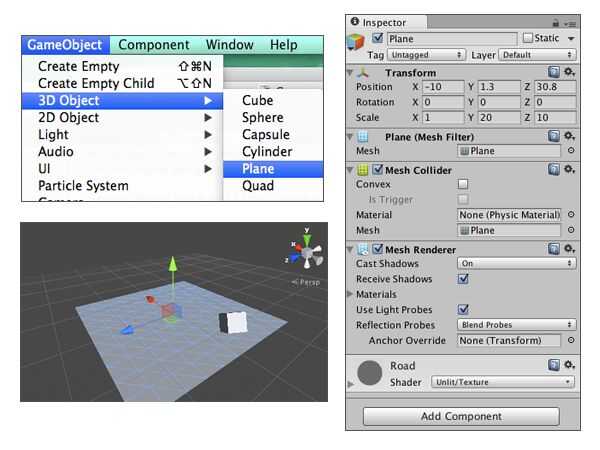Viewport: 600px width, 450px height.
Task: Click the Transform component axes icon
Action: coord(363,72)
